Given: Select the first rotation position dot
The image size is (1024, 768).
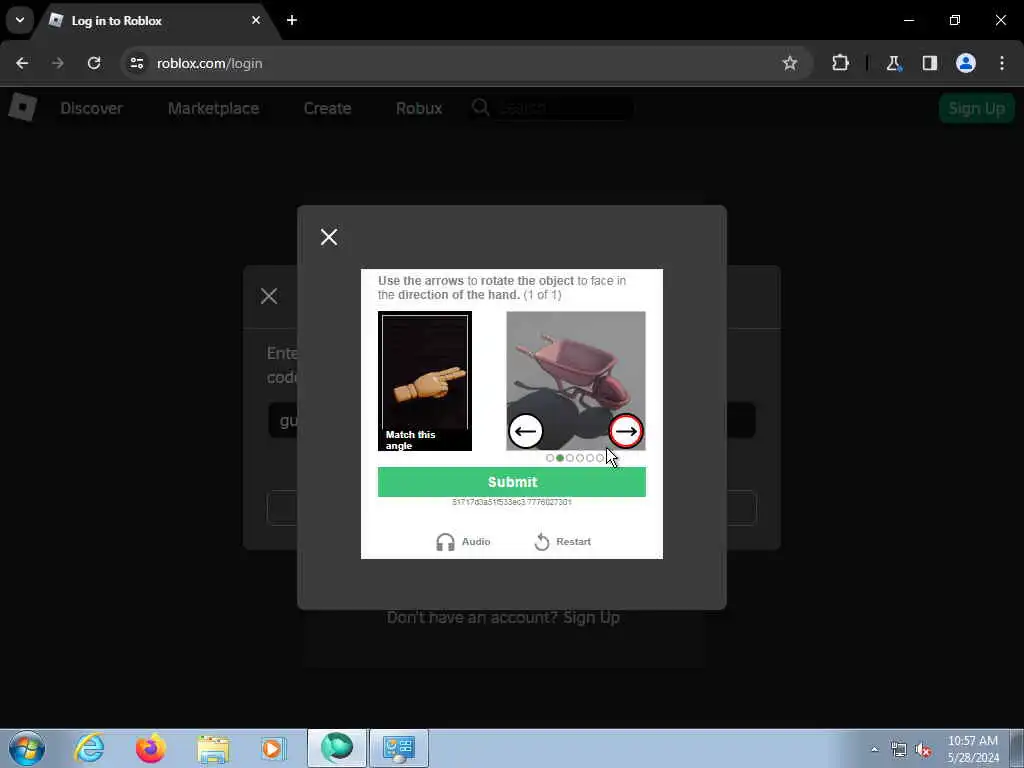Looking at the screenshot, I should (550, 458).
